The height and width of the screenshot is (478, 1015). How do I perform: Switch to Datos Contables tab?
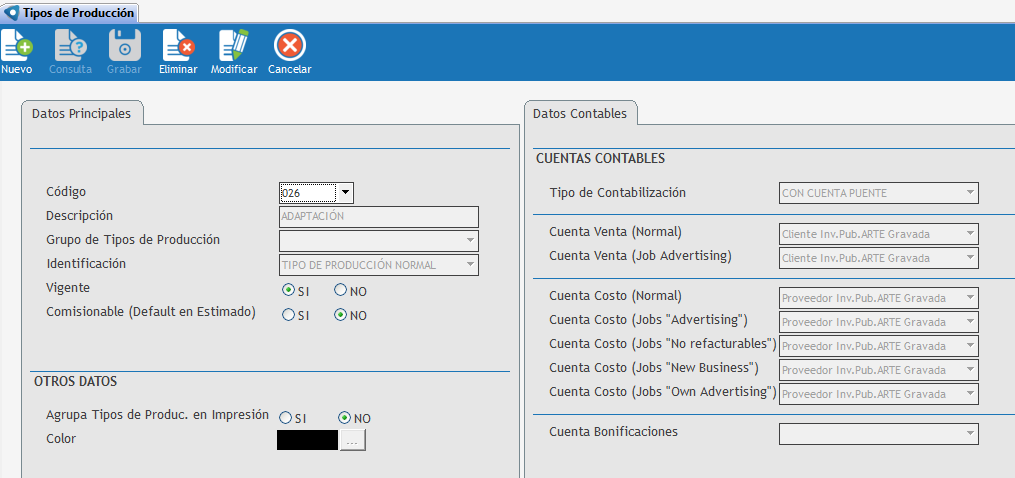(x=580, y=114)
